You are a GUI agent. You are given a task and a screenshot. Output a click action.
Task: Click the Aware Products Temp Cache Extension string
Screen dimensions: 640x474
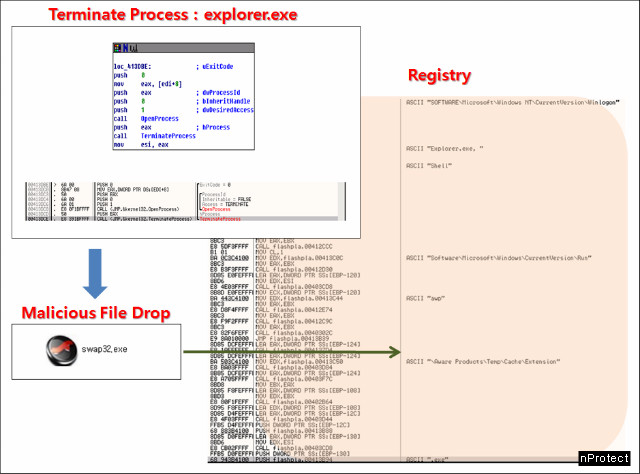coord(483,362)
